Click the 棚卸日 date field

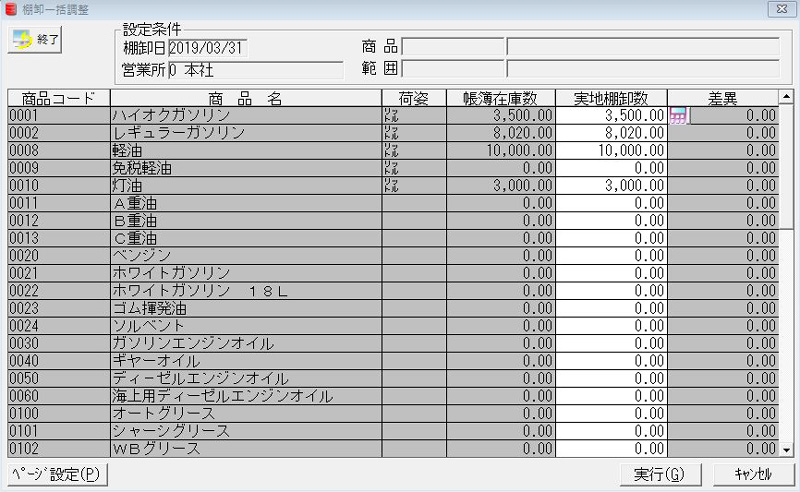pyautogui.click(x=207, y=48)
